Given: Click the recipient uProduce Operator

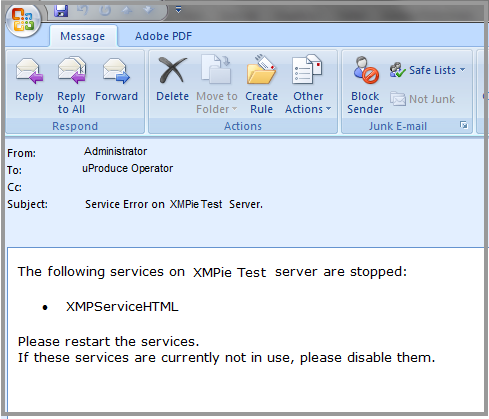Looking at the screenshot, I should (x=128, y=168).
